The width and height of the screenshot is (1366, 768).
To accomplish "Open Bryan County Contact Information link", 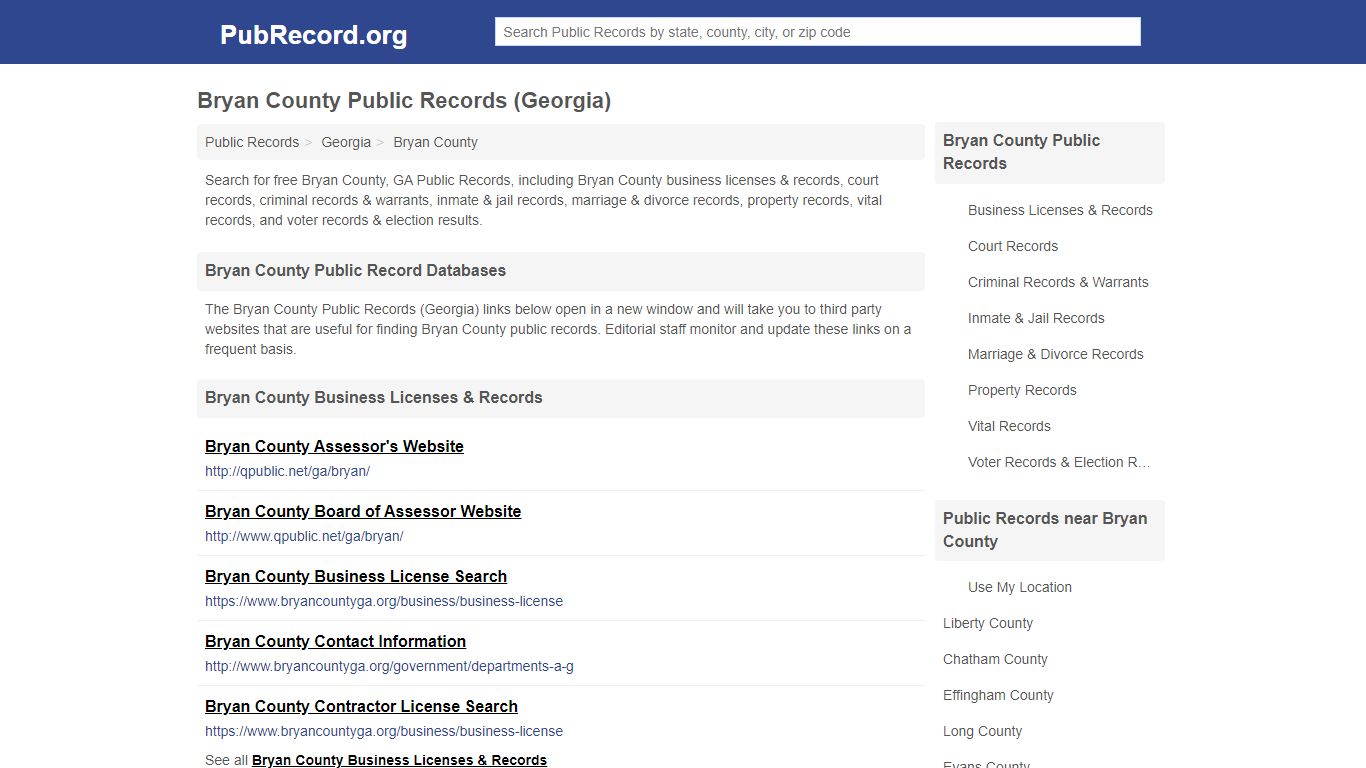I will pyautogui.click(x=335, y=641).
